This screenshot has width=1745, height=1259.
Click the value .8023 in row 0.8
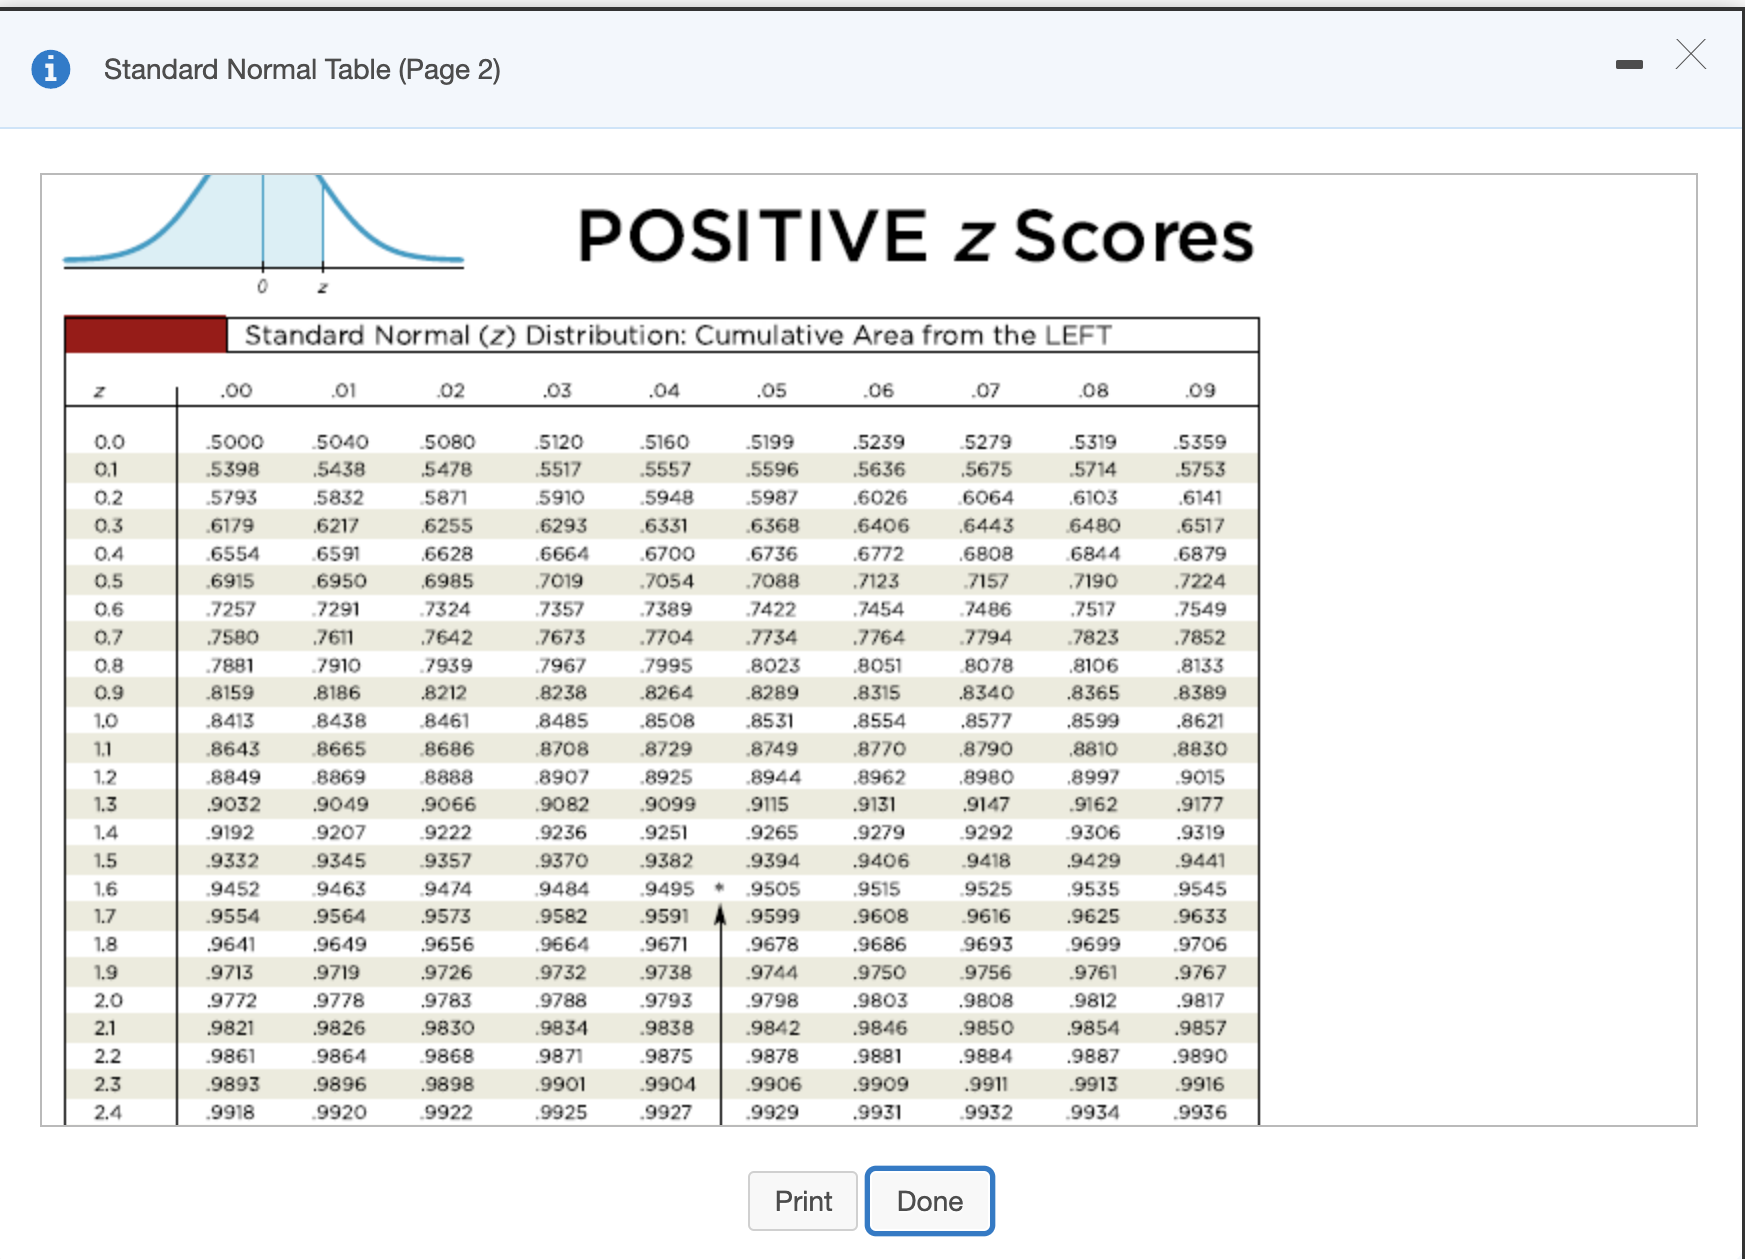coord(774,665)
